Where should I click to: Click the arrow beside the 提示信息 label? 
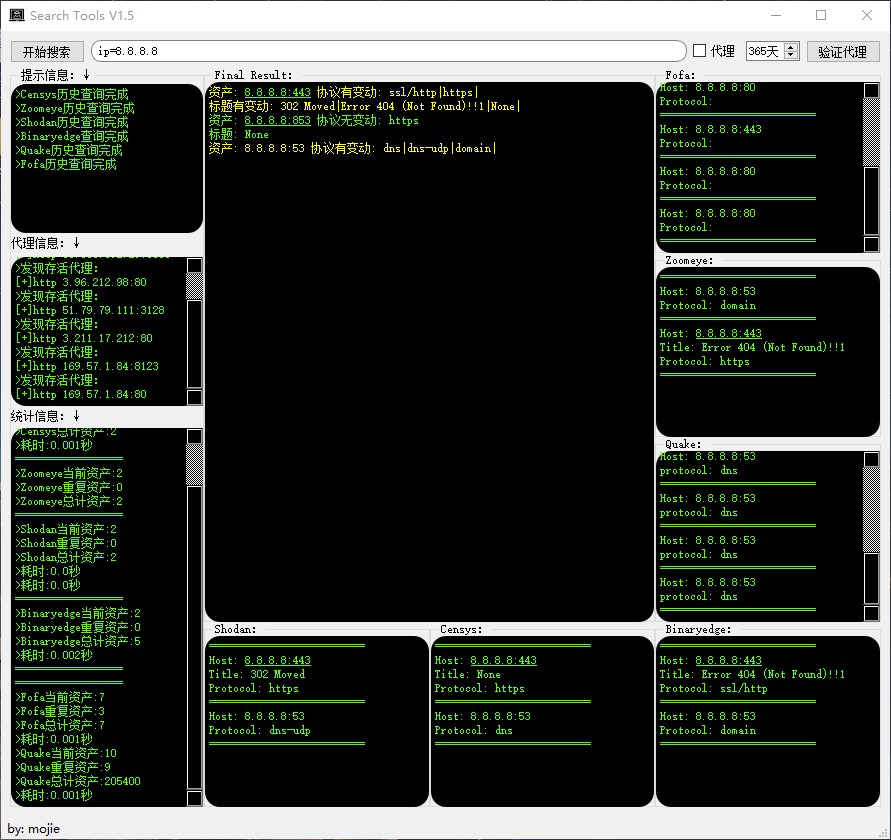(87, 75)
